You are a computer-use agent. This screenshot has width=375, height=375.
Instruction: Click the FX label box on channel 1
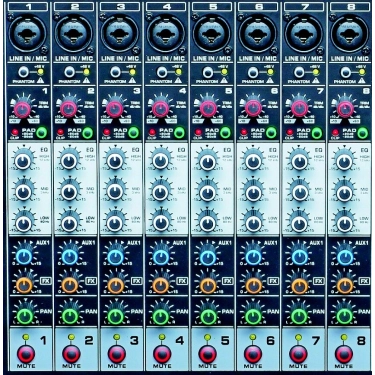click(x=45, y=281)
